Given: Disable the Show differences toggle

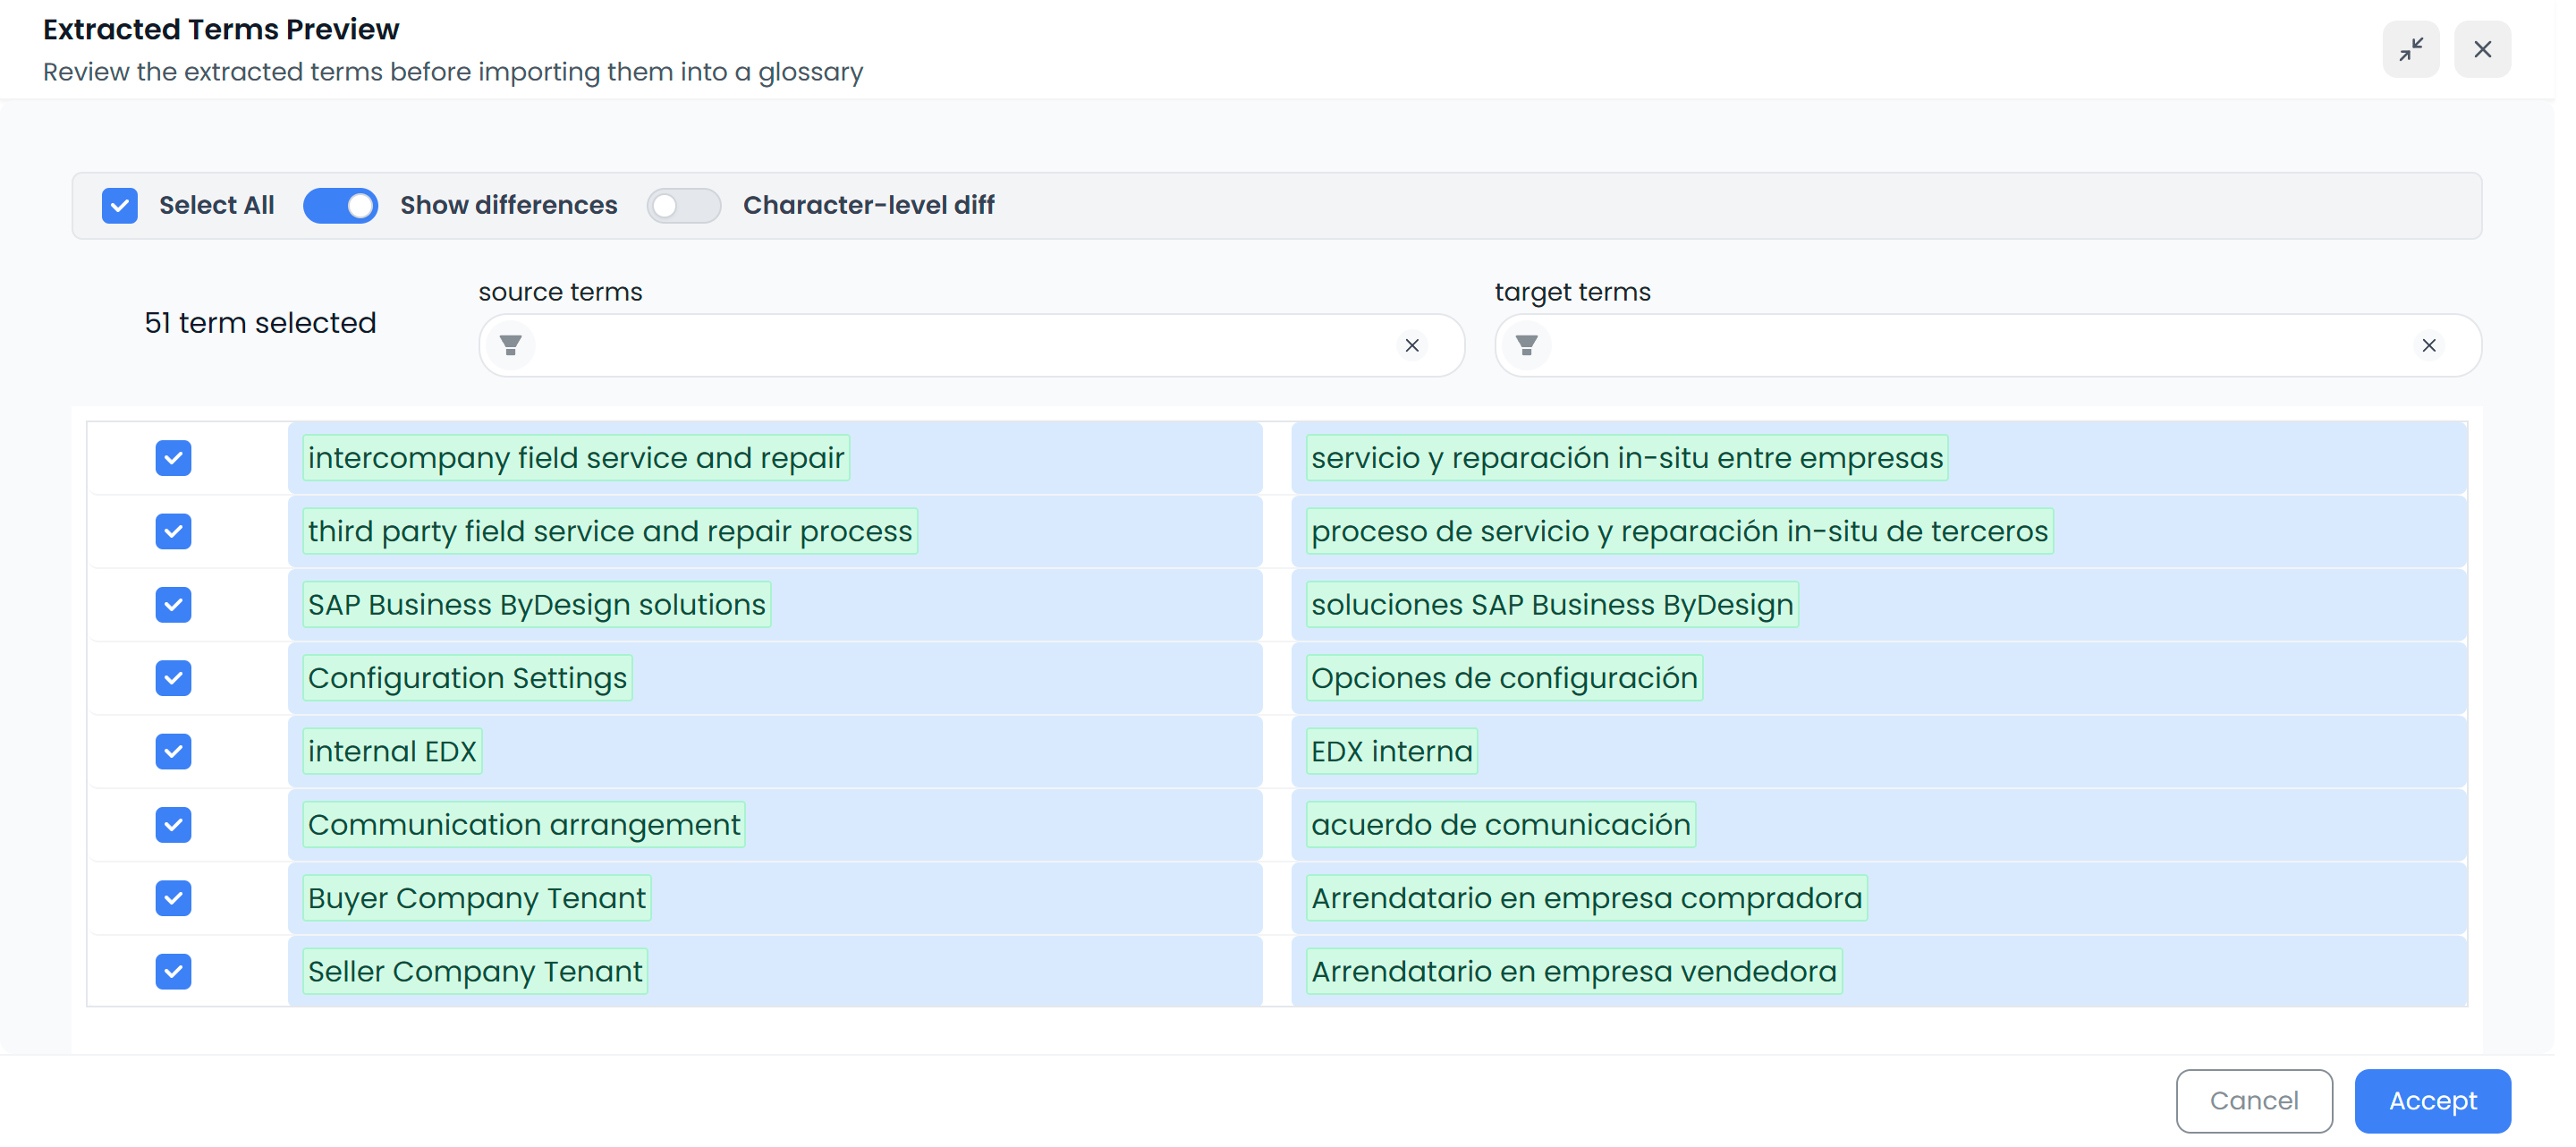Looking at the screenshot, I should point(340,205).
